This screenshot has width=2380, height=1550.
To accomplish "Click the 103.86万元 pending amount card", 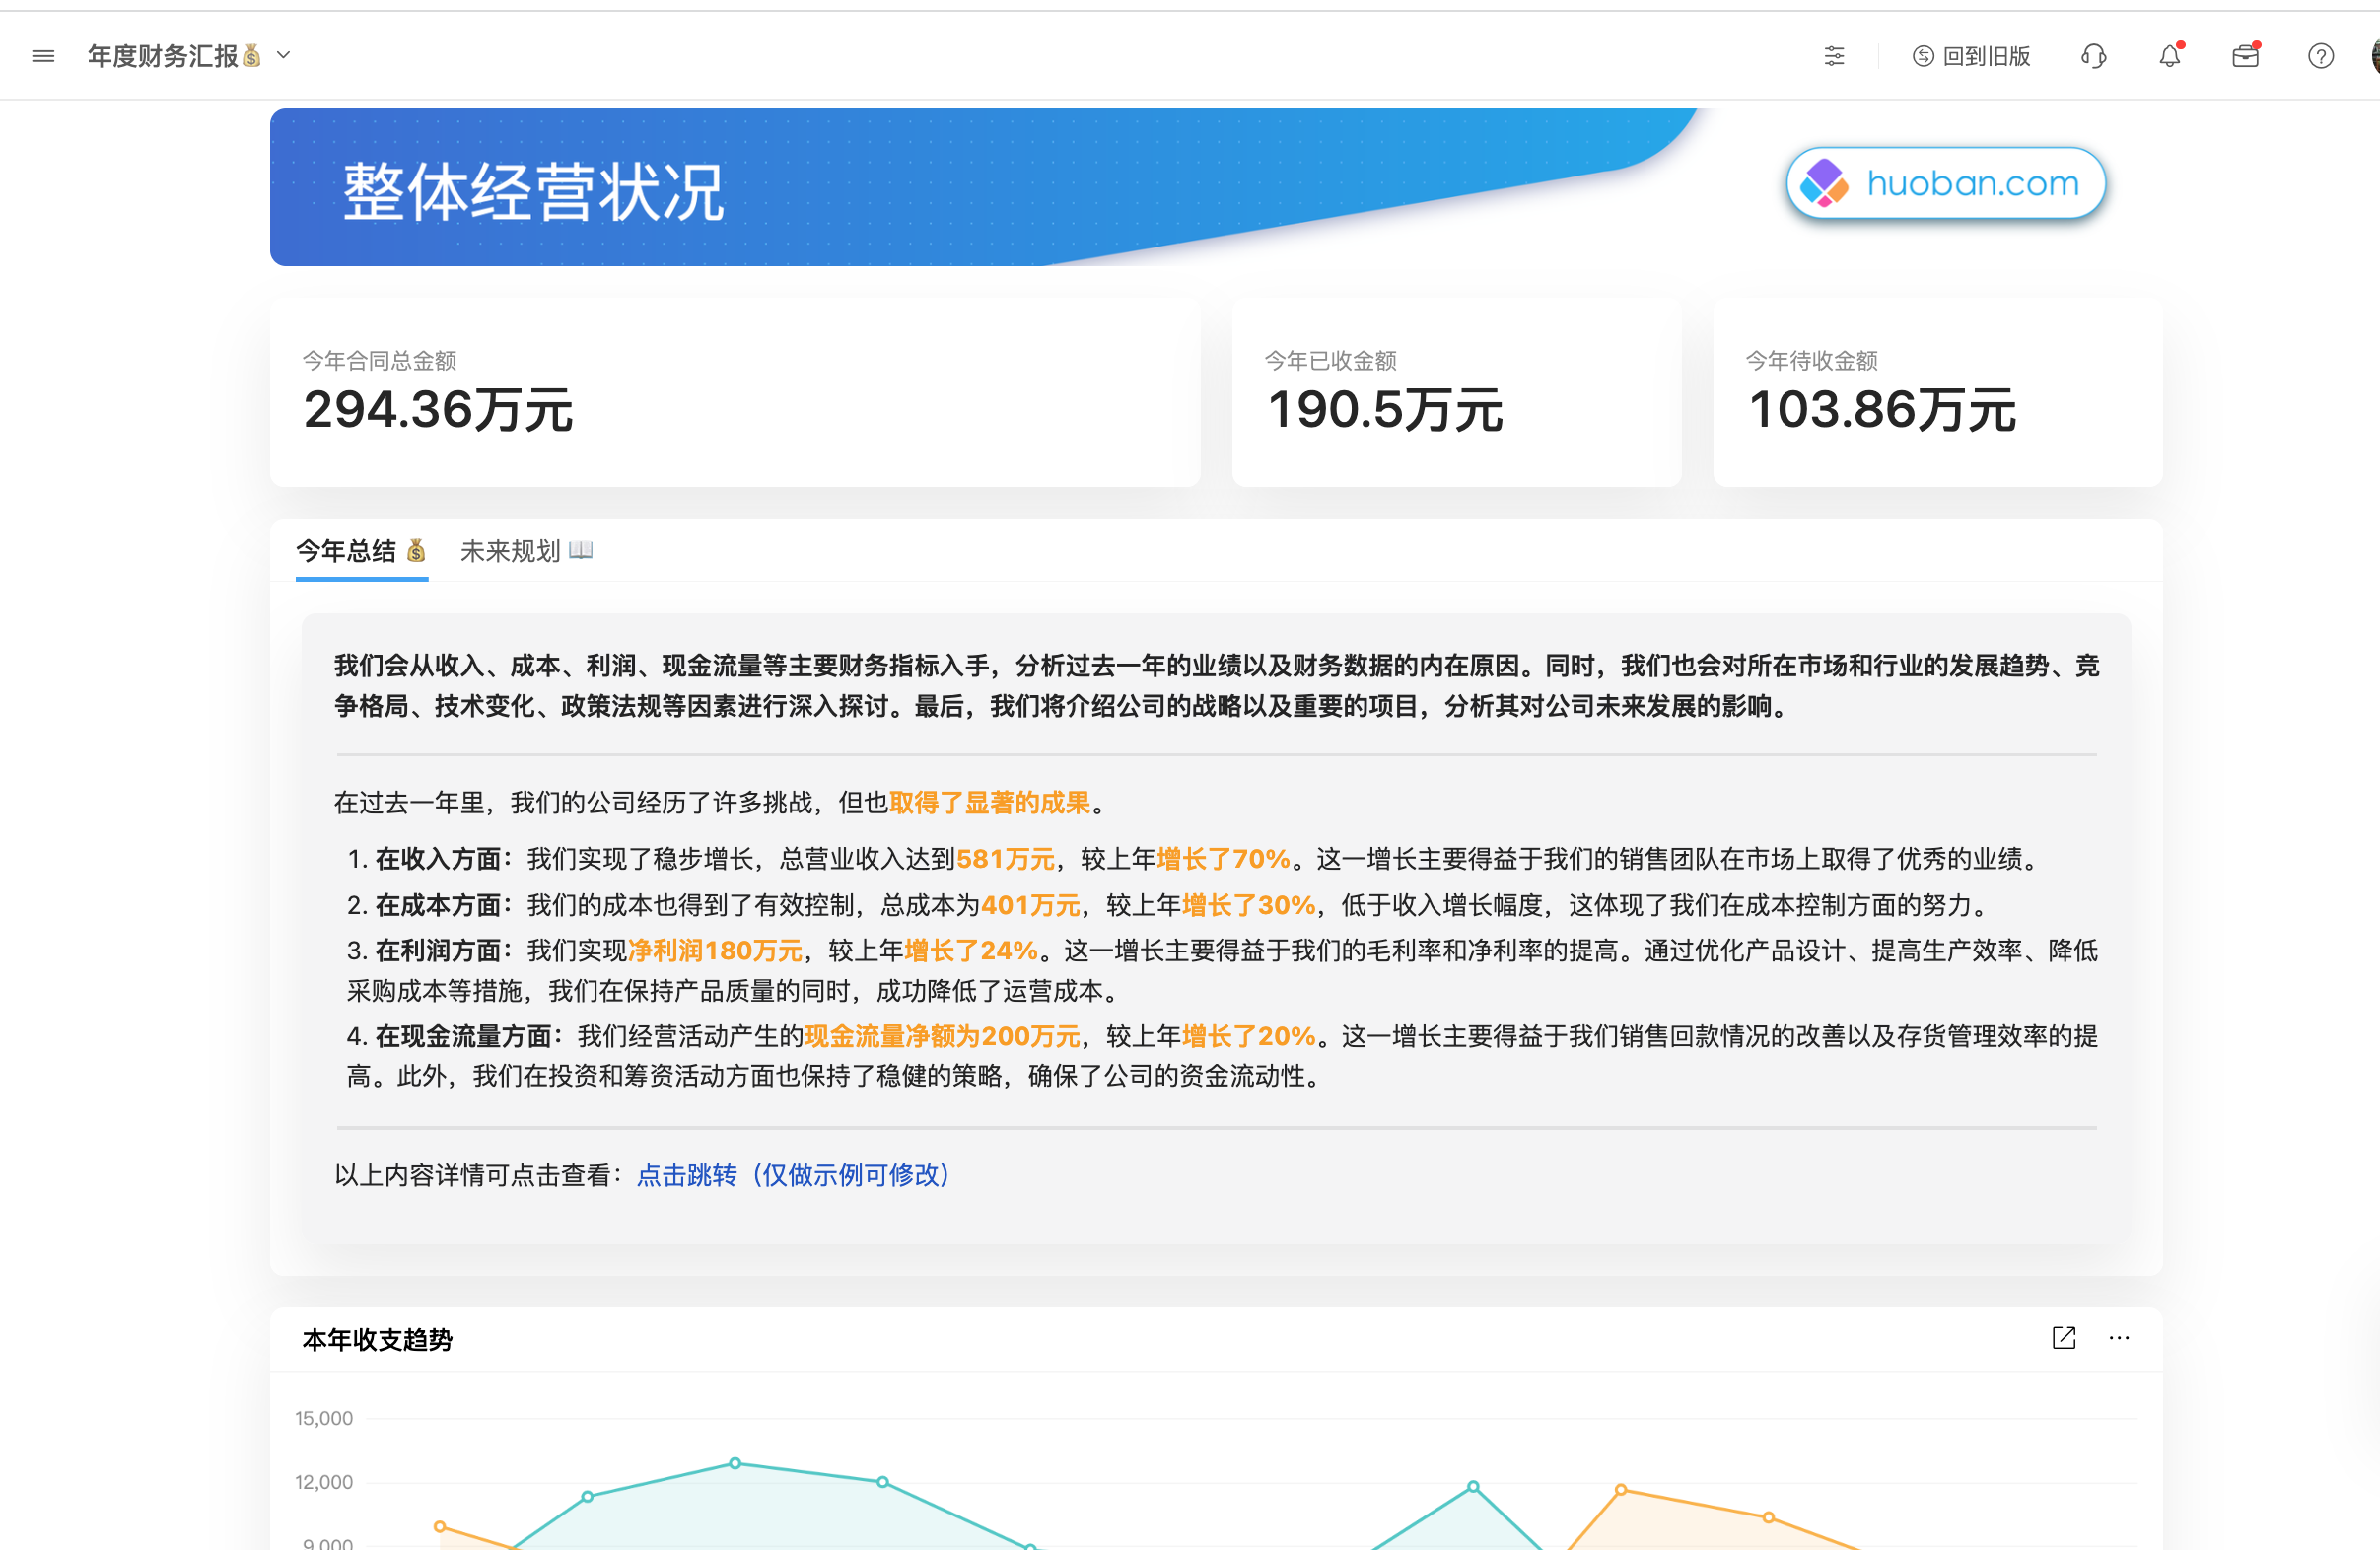I will coord(1937,392).
